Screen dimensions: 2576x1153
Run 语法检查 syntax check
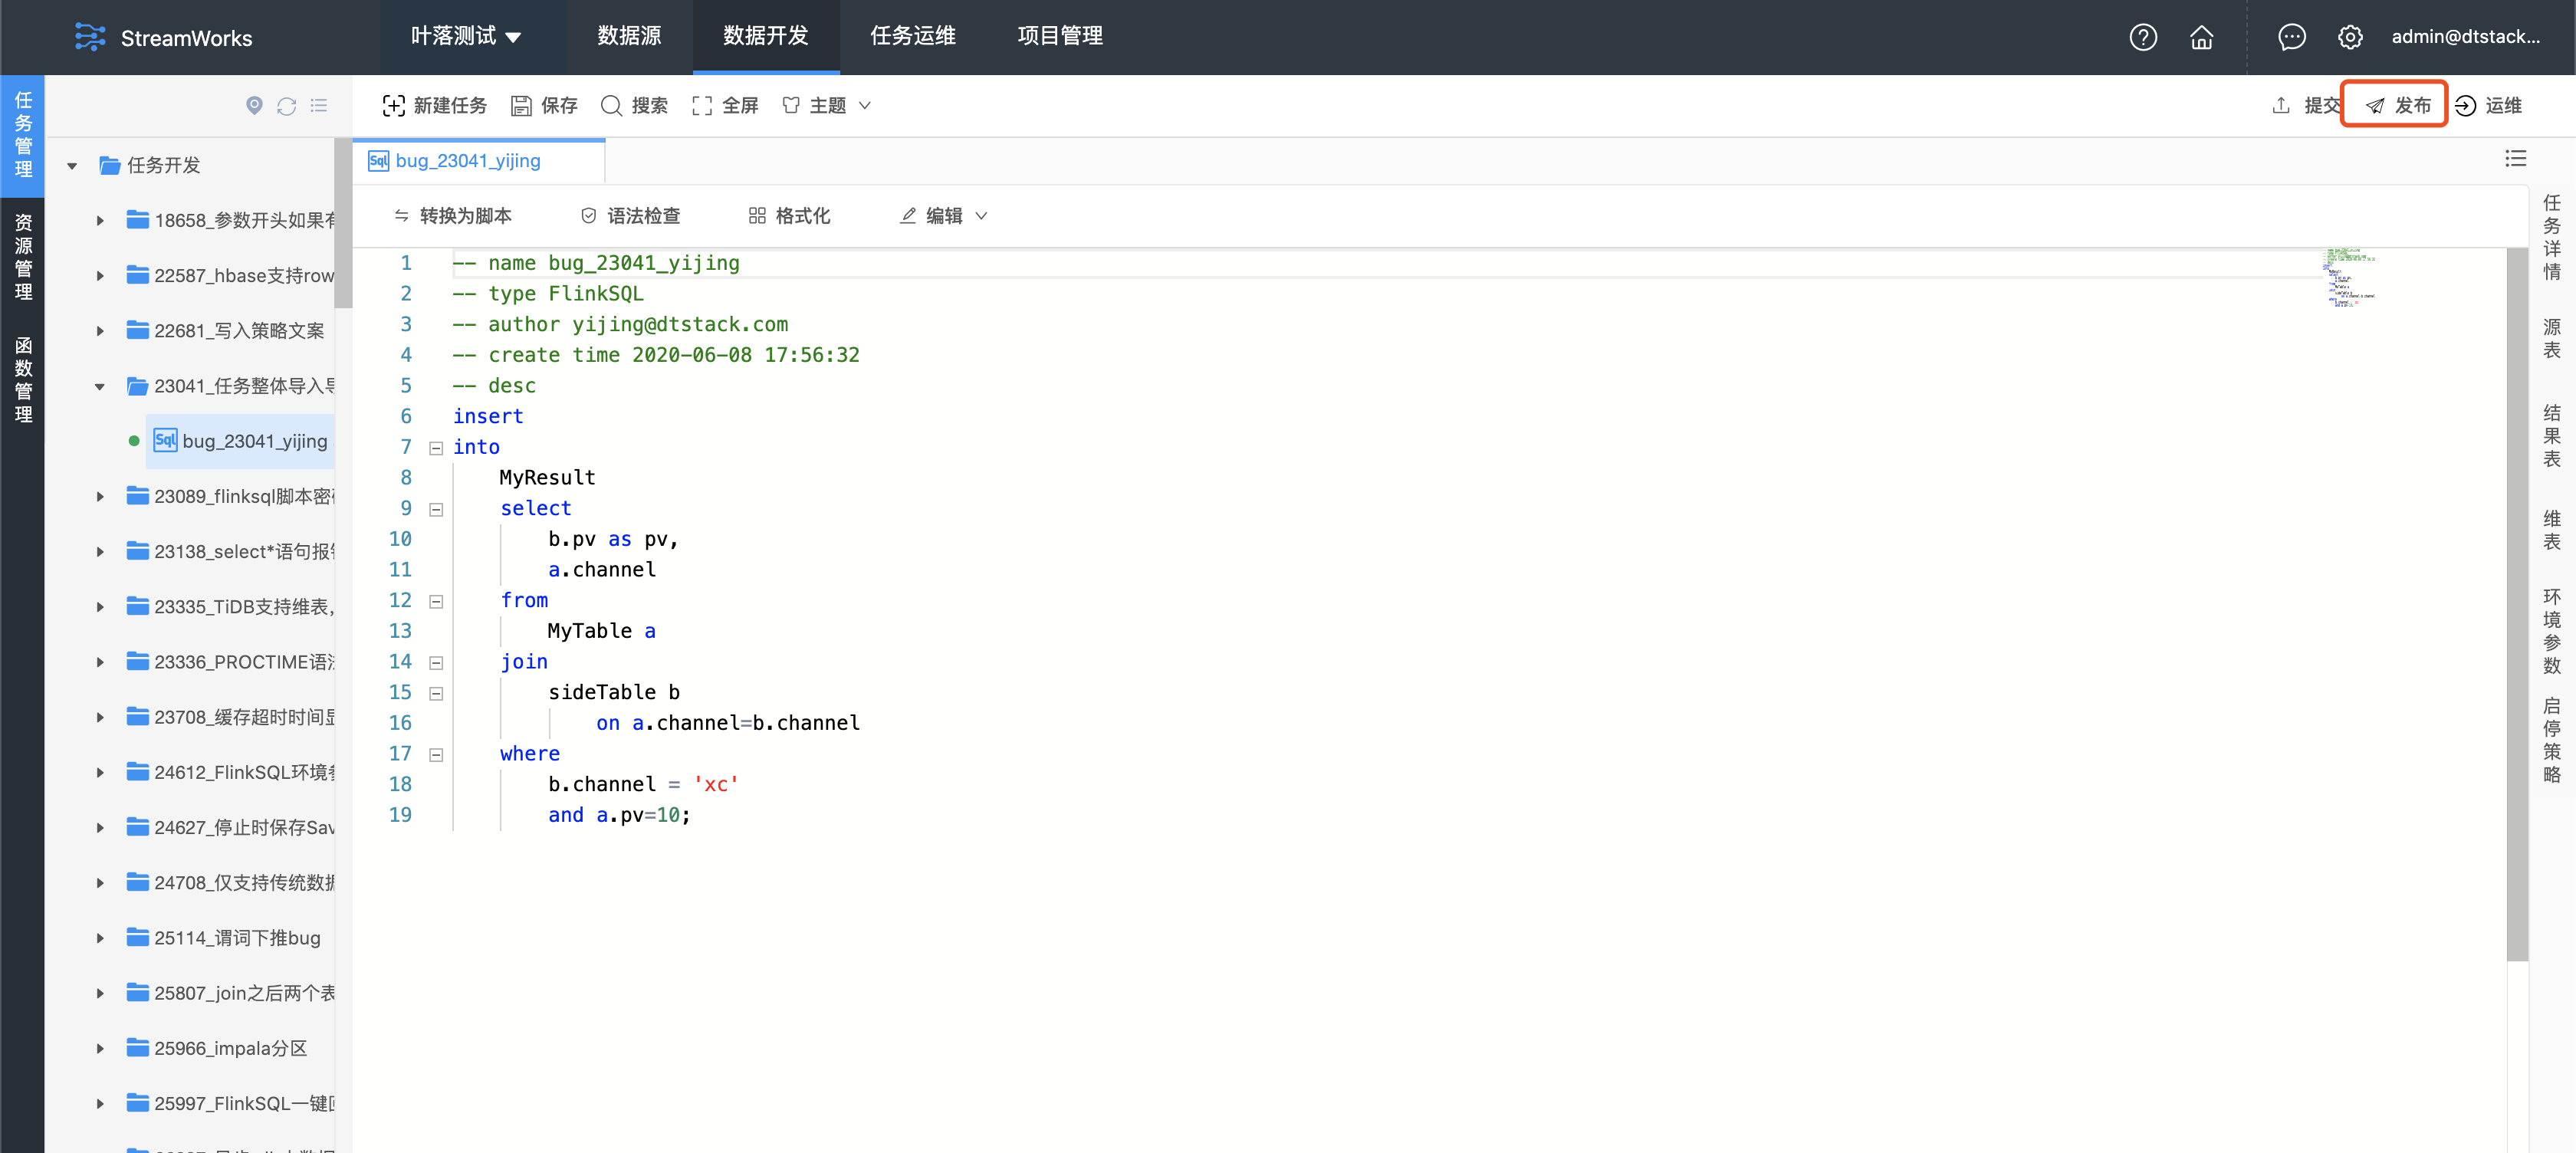630,216
